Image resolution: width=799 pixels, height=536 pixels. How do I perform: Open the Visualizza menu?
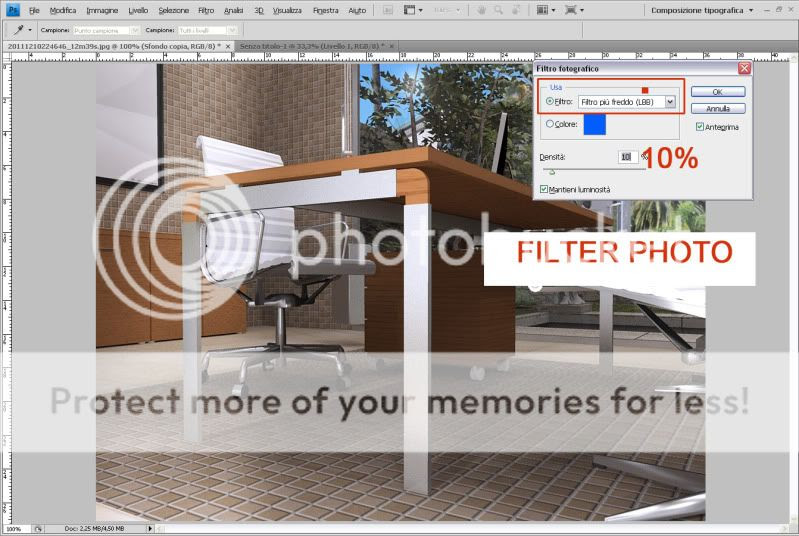click(287, 10)
